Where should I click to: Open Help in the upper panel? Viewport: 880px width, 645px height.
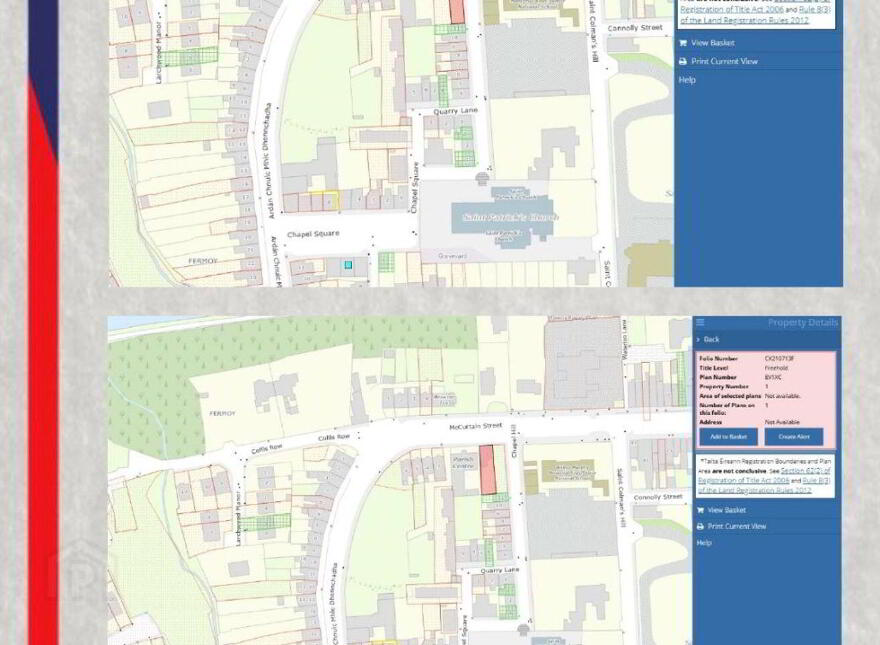687,80
